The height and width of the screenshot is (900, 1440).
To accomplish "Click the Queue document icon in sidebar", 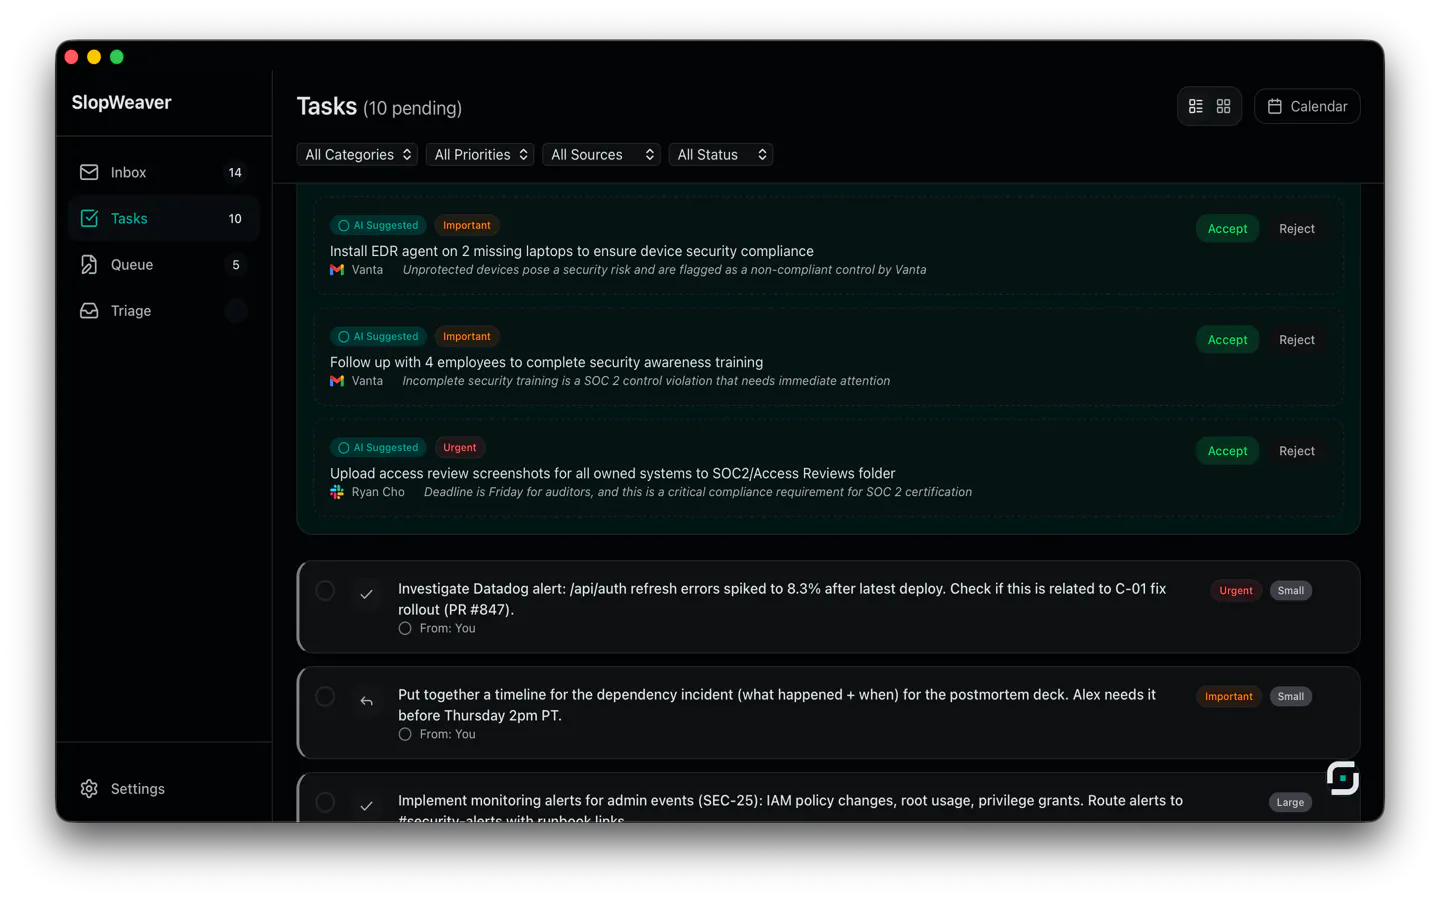I will (x=89, y=264).
